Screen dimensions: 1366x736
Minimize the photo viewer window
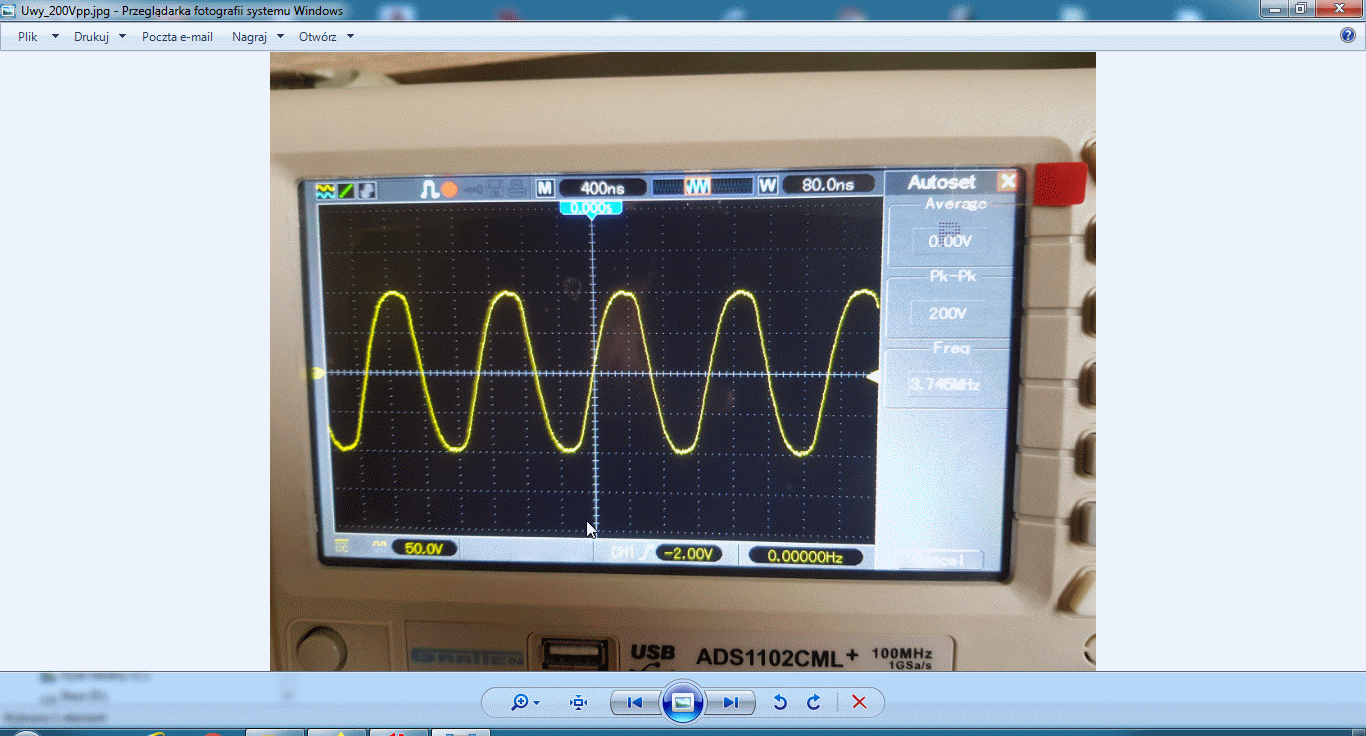(1274, 9)
